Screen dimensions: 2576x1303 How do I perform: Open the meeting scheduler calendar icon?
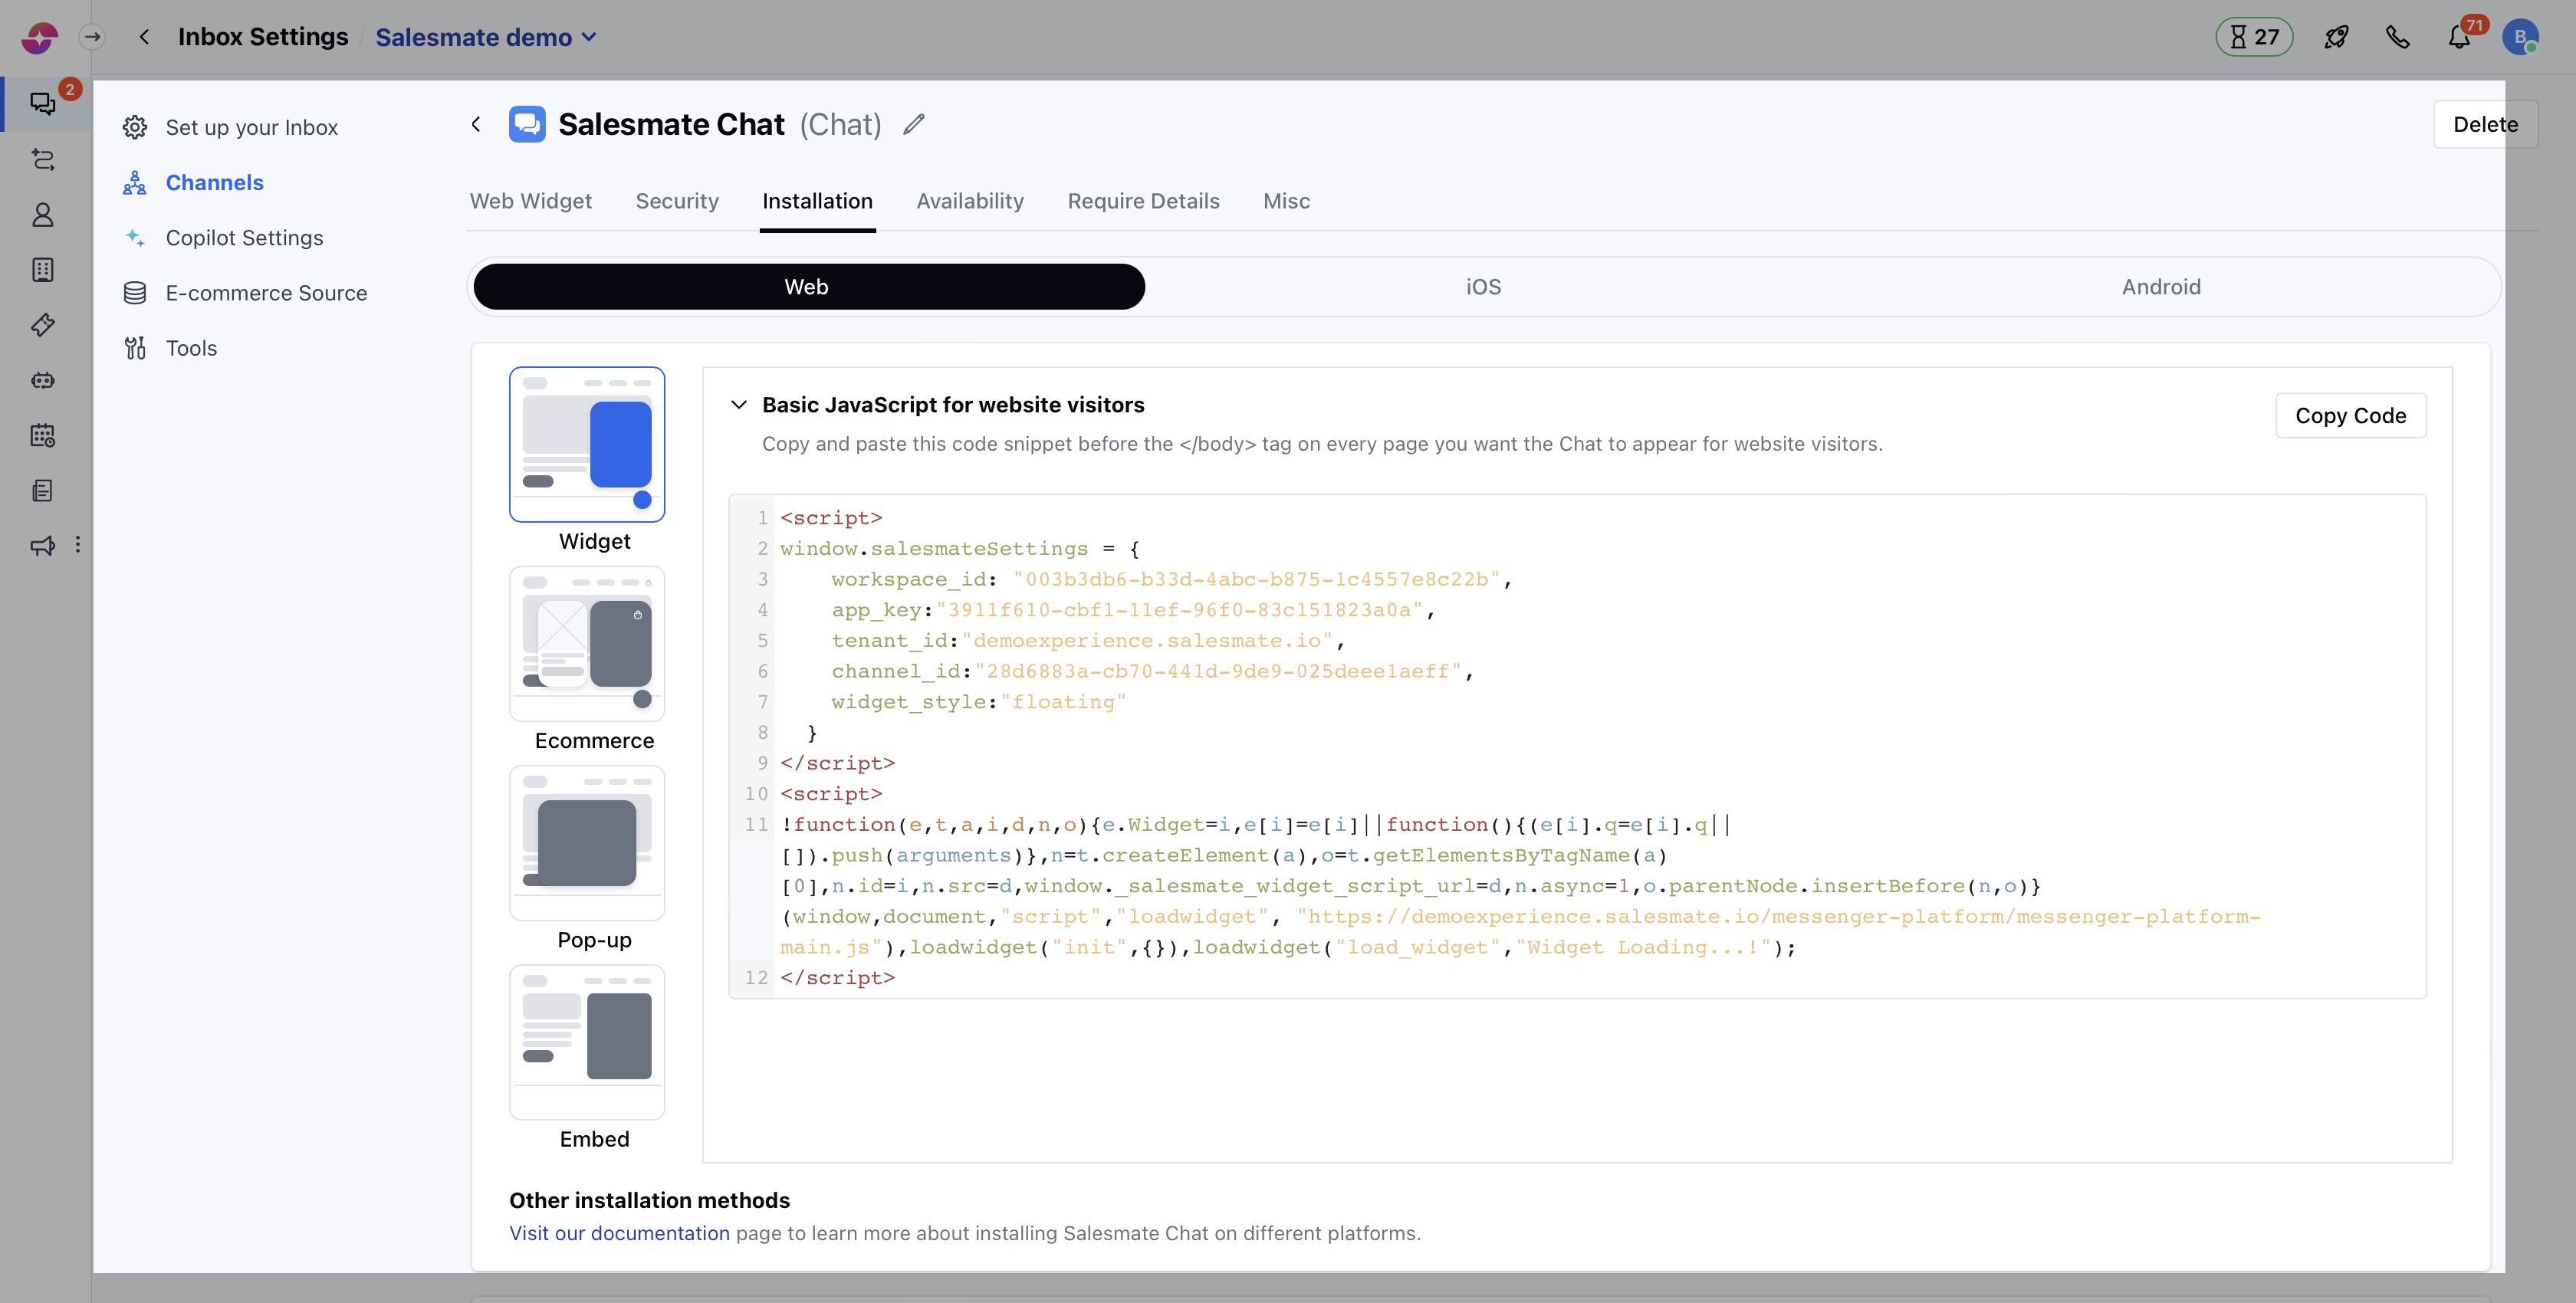pos(42,435)
